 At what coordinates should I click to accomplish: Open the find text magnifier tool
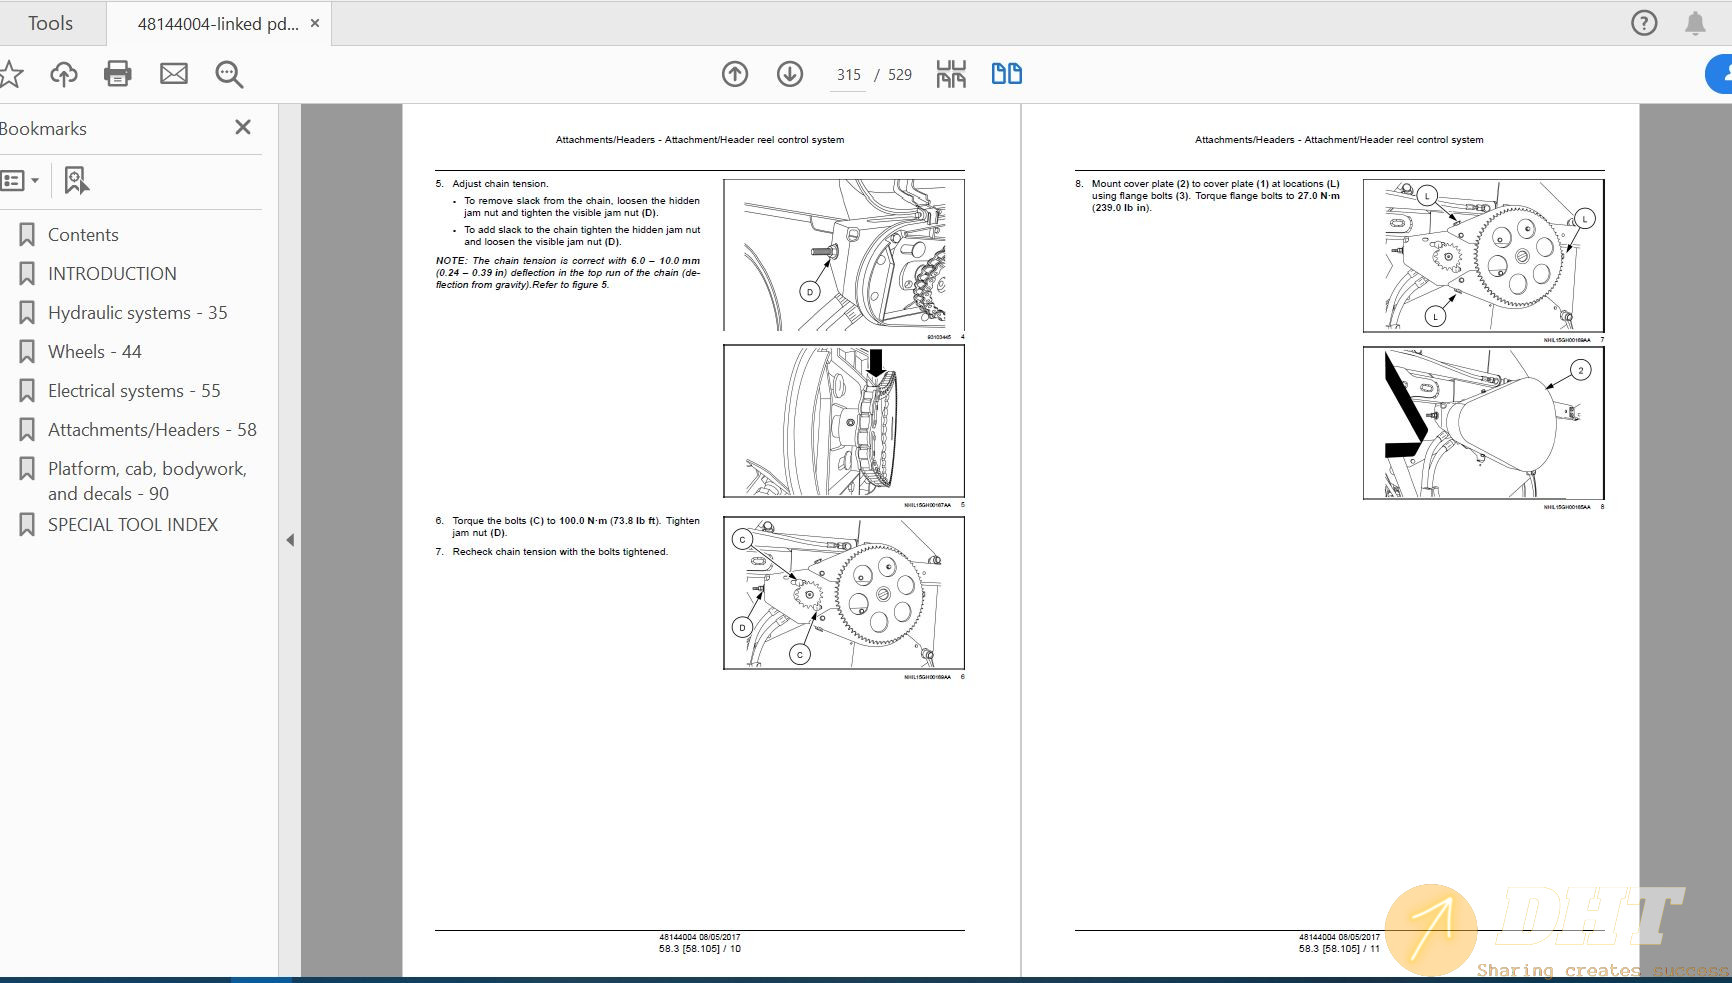(229, 74)
